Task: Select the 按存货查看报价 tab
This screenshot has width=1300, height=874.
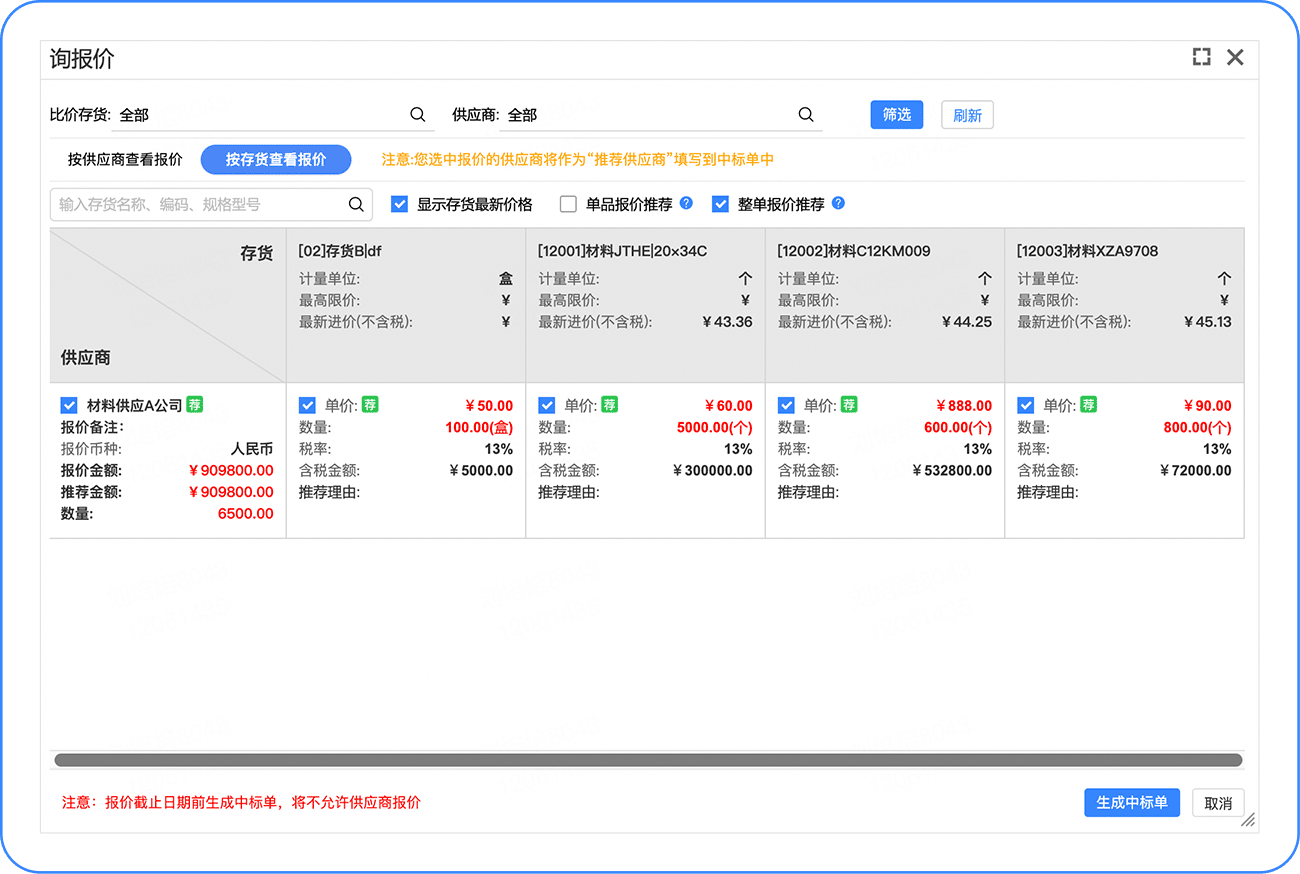Action: 276,159
